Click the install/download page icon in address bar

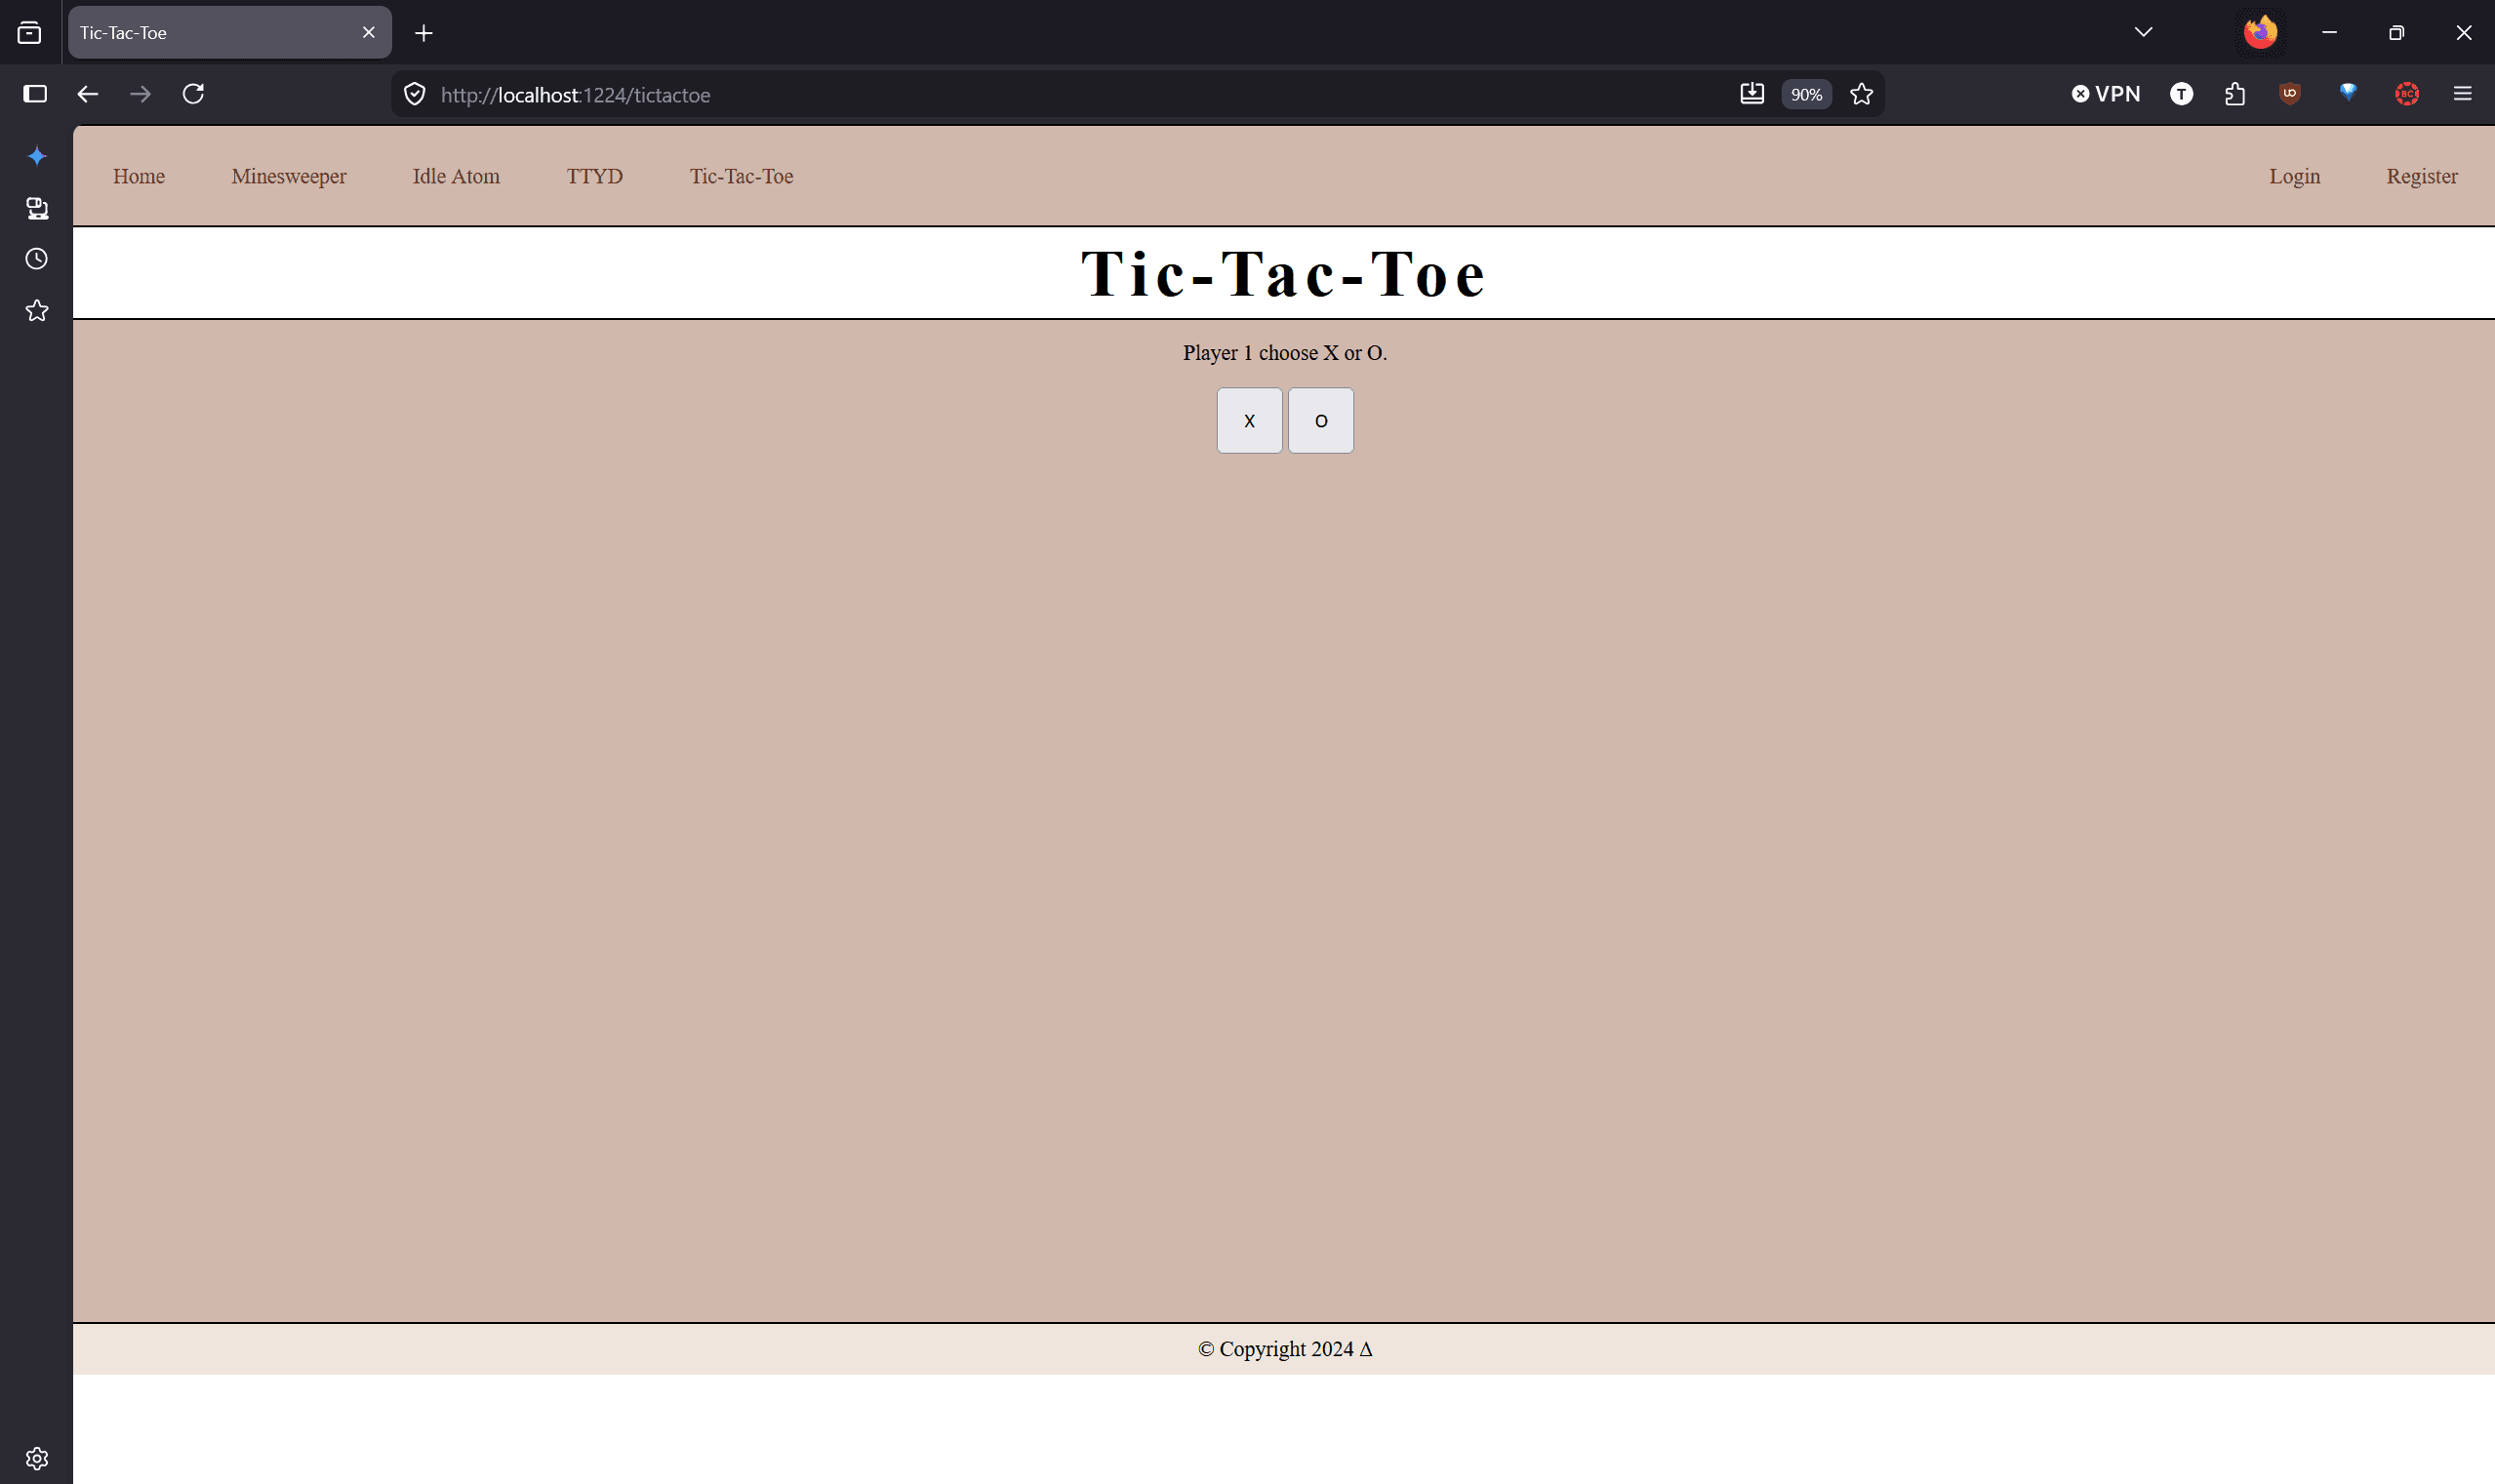pos(1752,94)
